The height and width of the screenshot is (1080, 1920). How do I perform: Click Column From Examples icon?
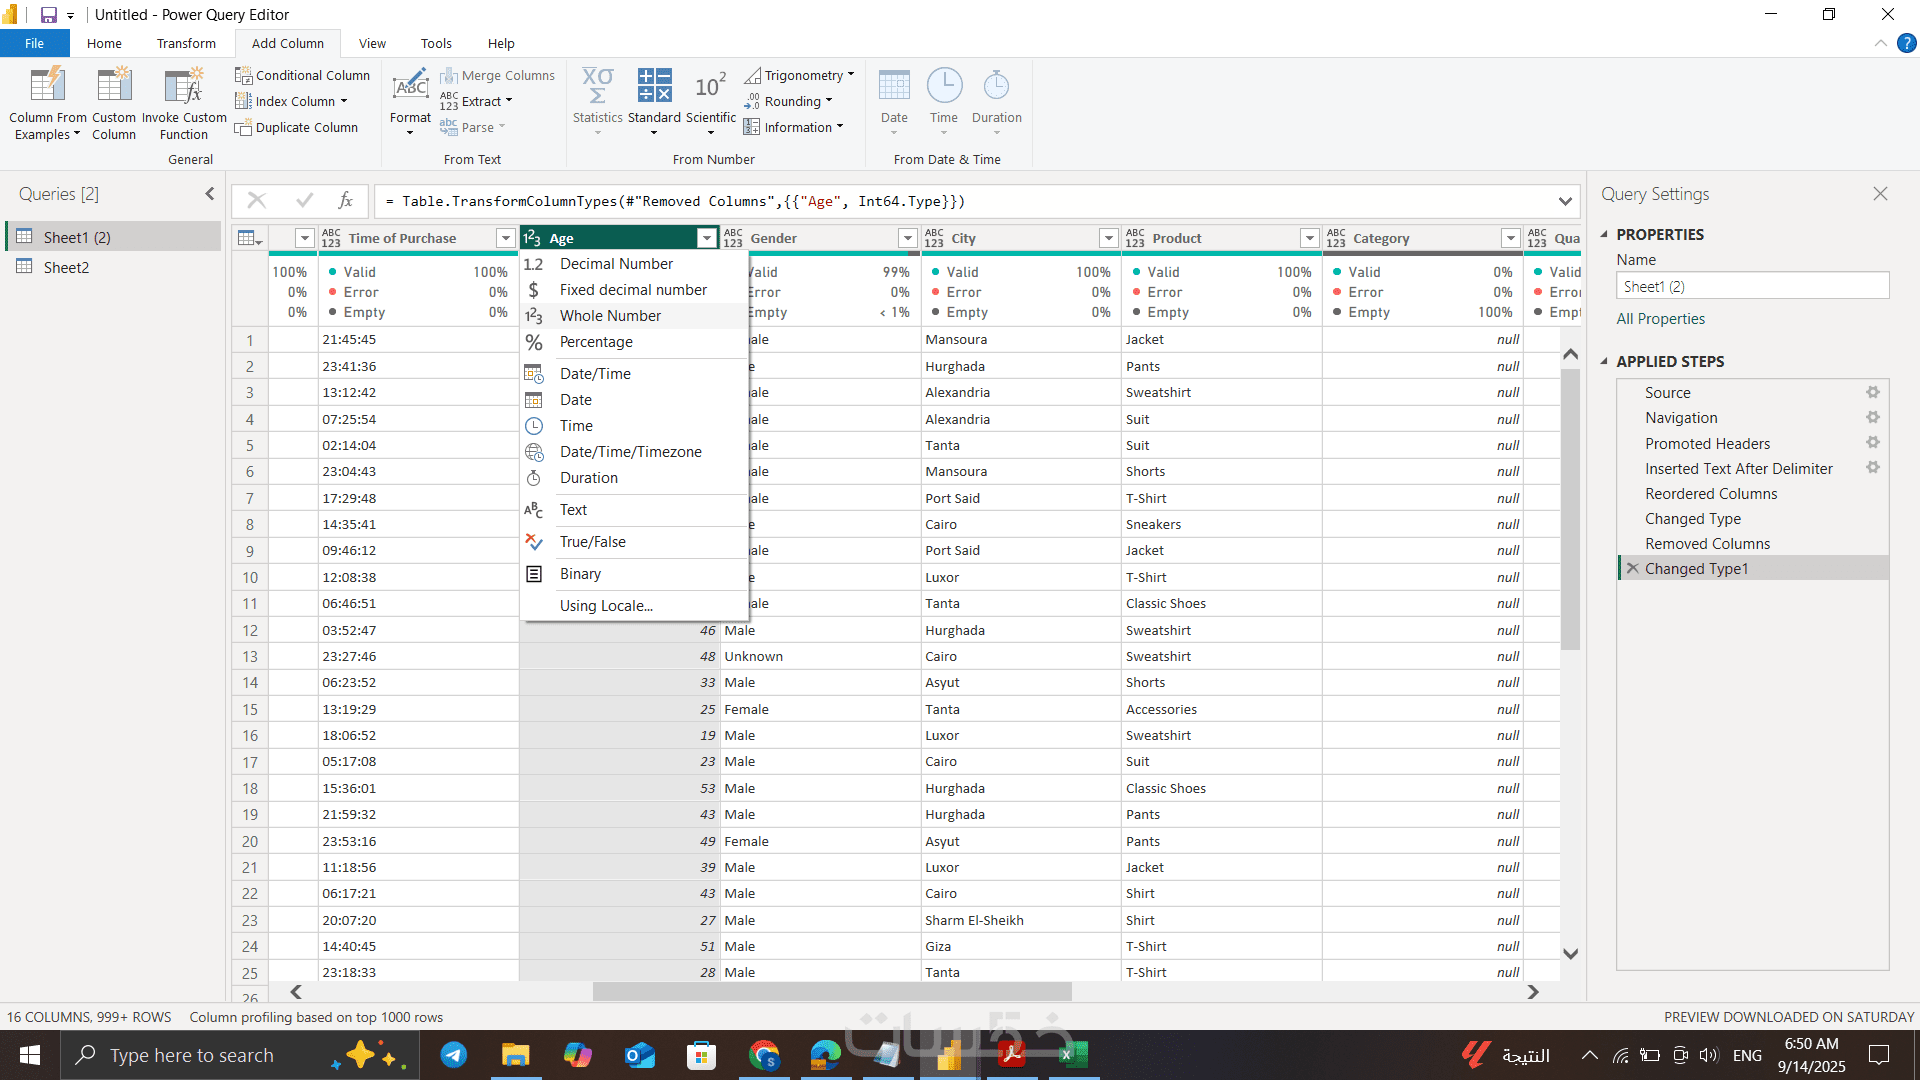(x=47, y=87)
